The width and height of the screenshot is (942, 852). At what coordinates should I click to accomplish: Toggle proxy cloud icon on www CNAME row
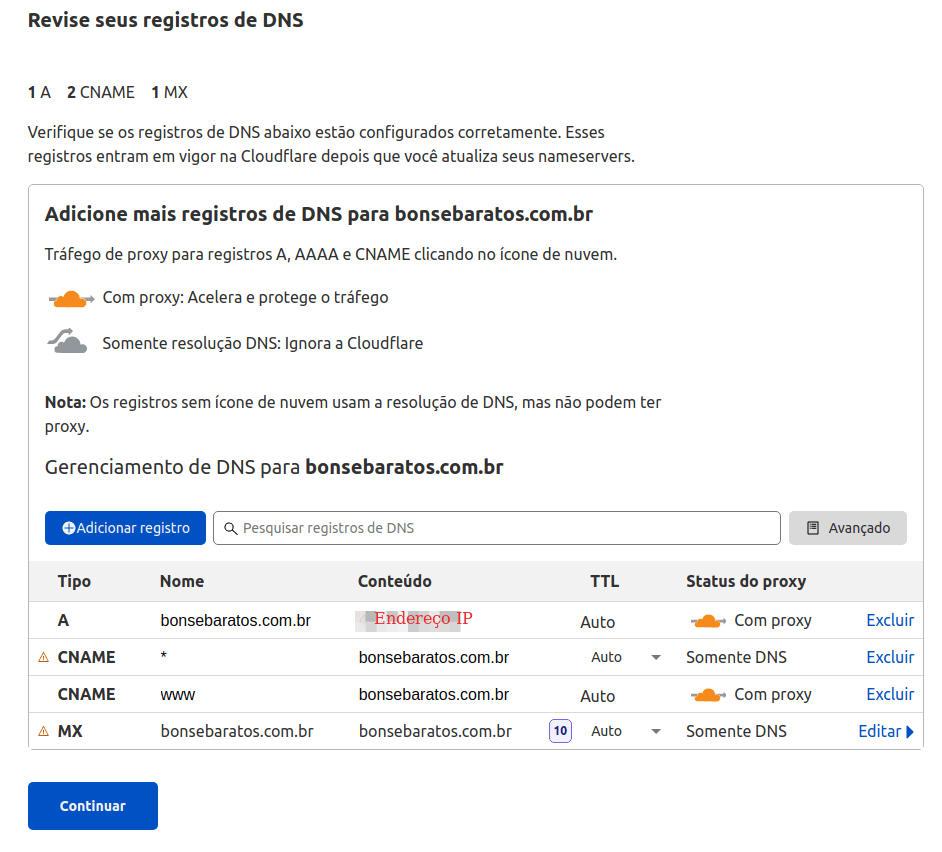pos(708,695)
